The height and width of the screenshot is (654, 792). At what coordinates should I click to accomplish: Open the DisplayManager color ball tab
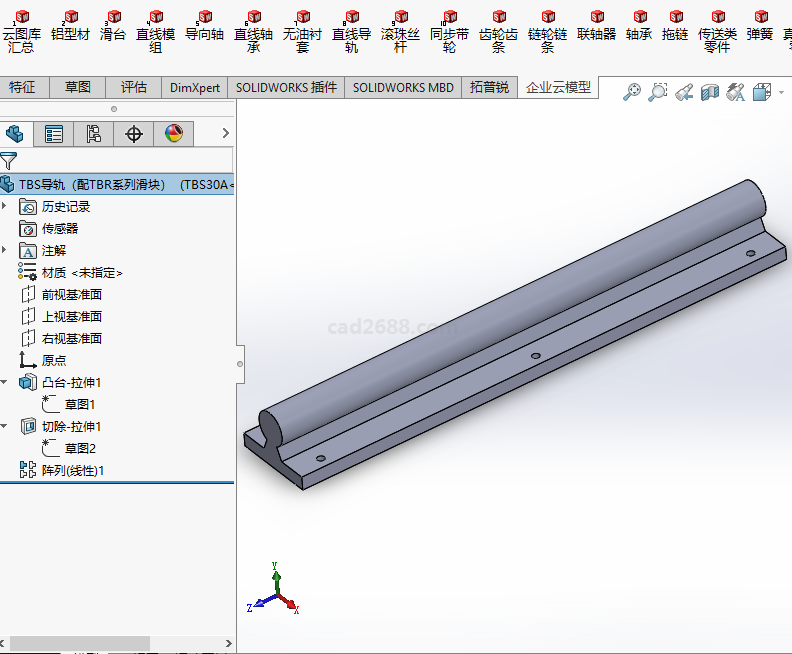[174, 133]
